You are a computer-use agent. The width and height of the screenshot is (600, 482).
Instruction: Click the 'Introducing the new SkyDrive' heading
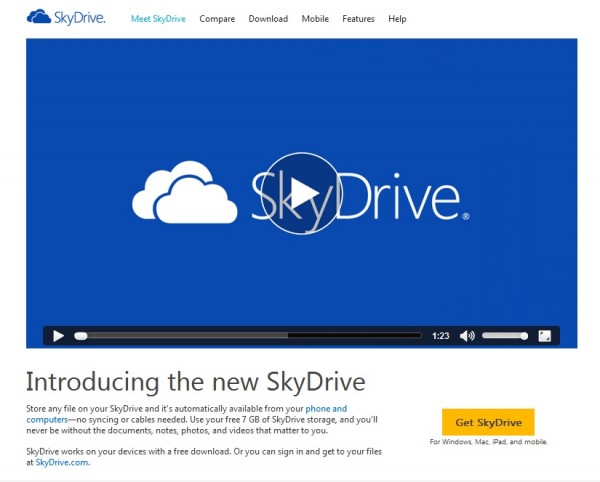[x=196, y=382]
